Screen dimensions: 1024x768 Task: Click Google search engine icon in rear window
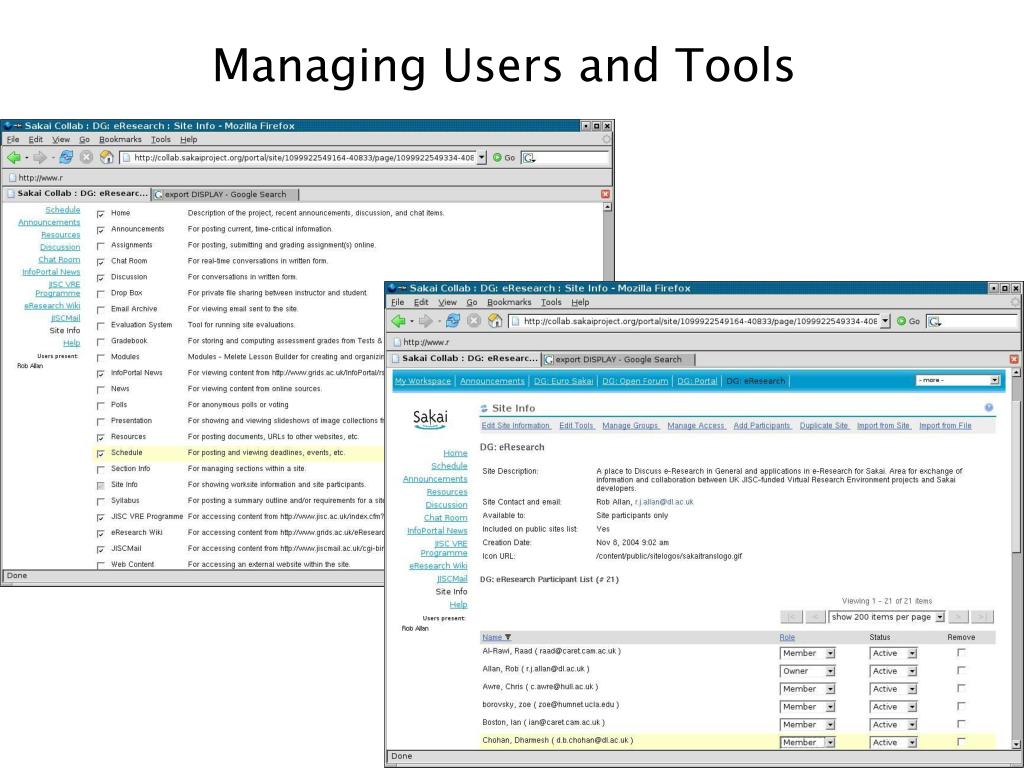click(x=528, y=157)
